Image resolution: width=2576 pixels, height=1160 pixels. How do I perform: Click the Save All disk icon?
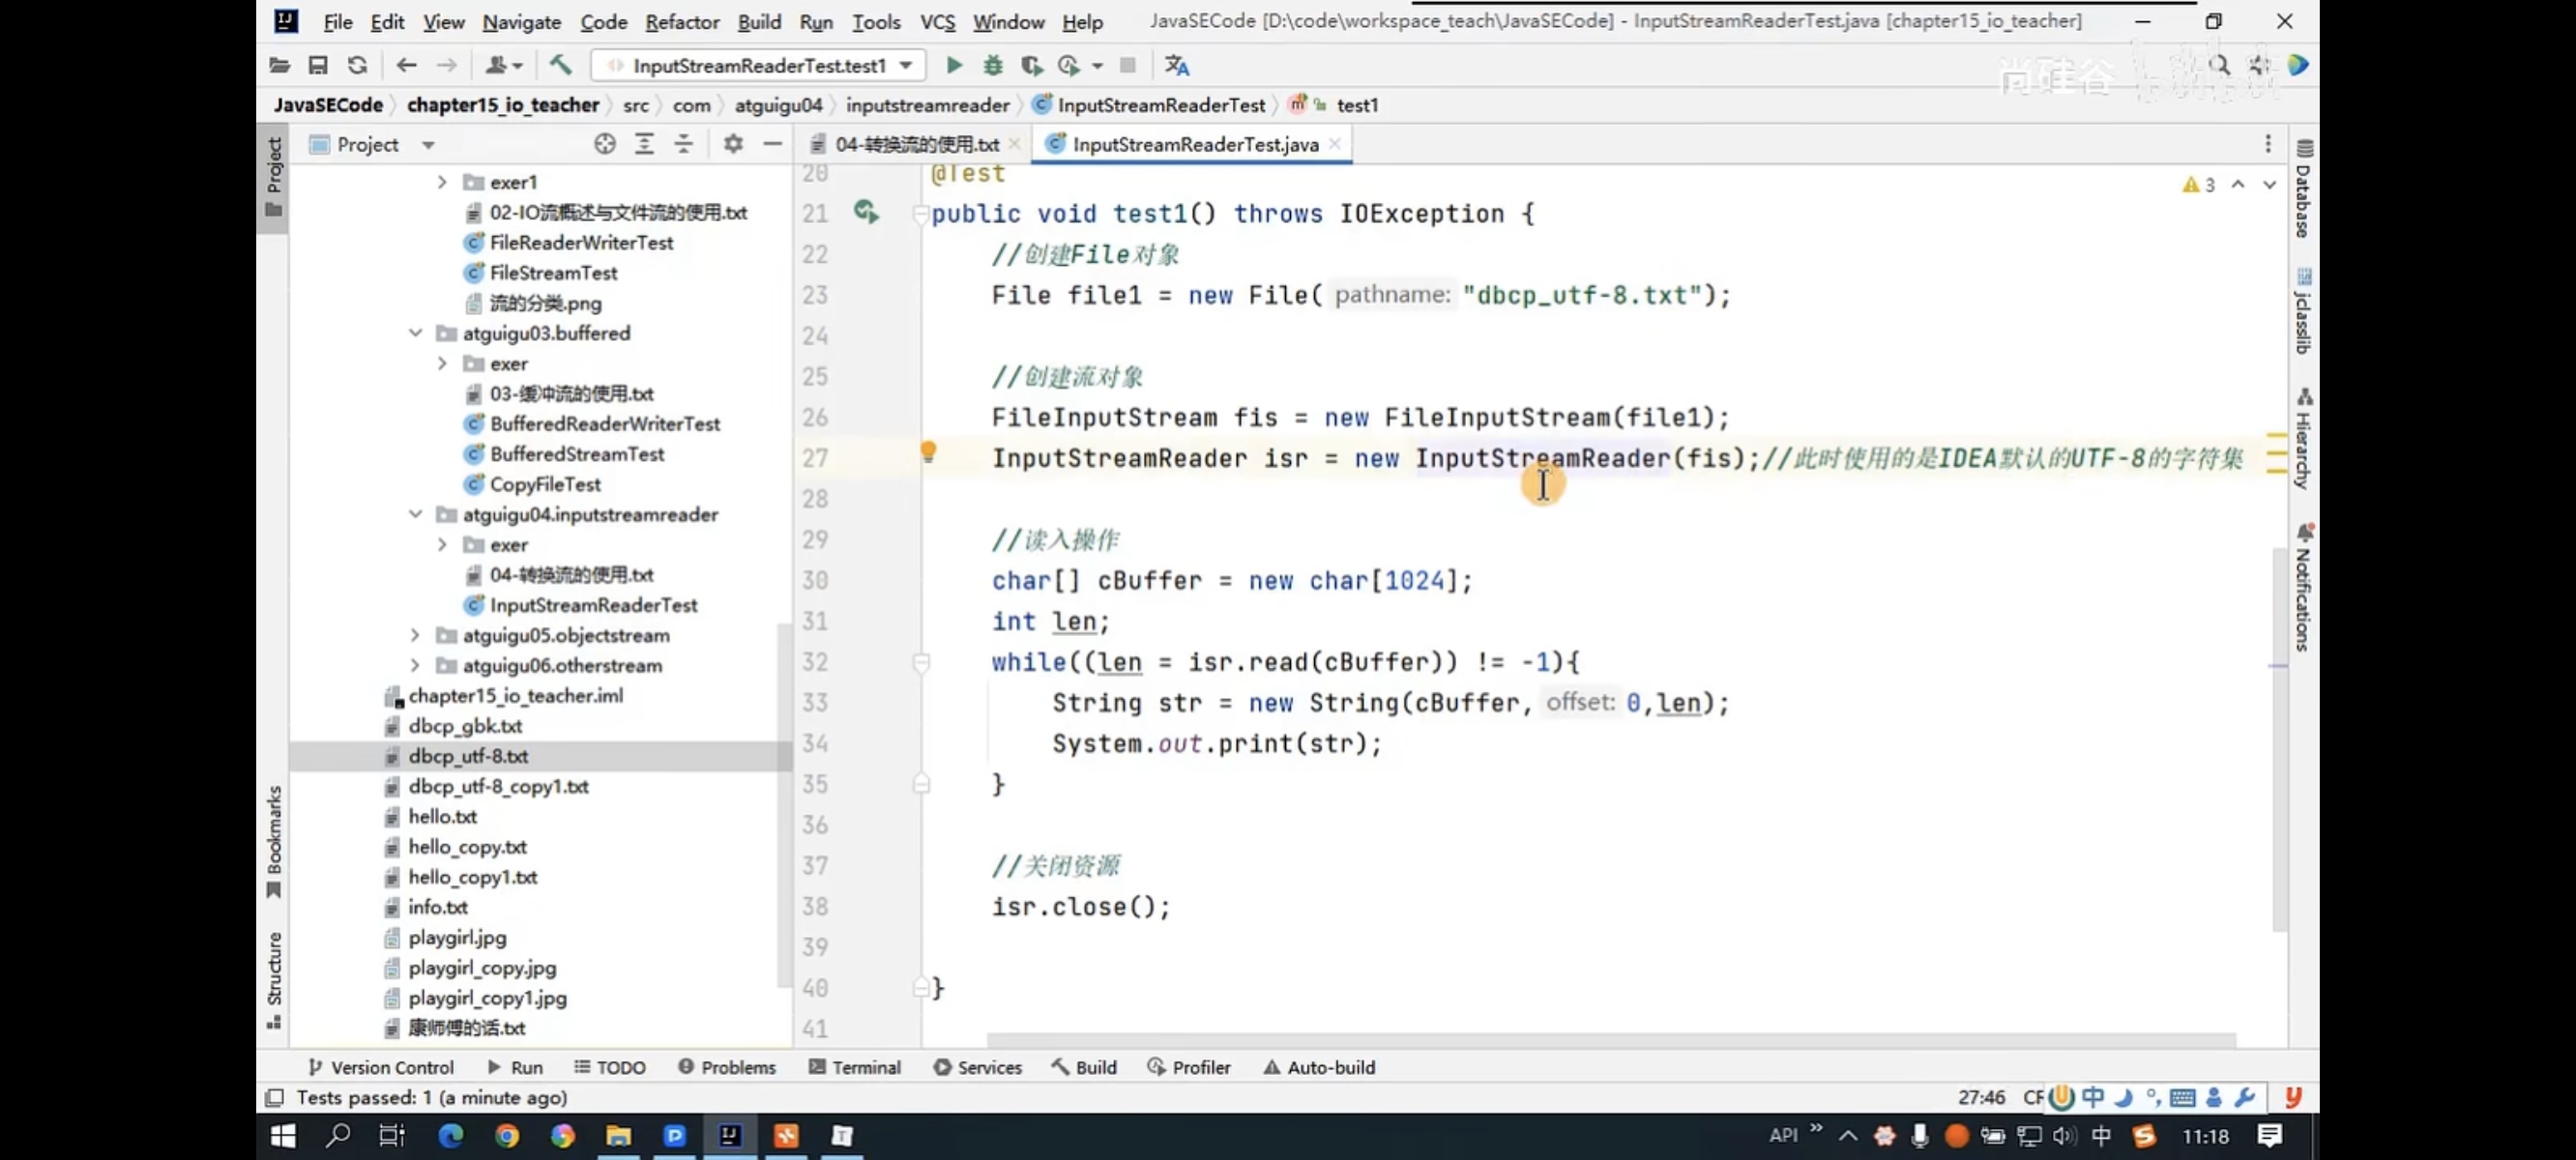pyautogui.click(x=318, y=66)
